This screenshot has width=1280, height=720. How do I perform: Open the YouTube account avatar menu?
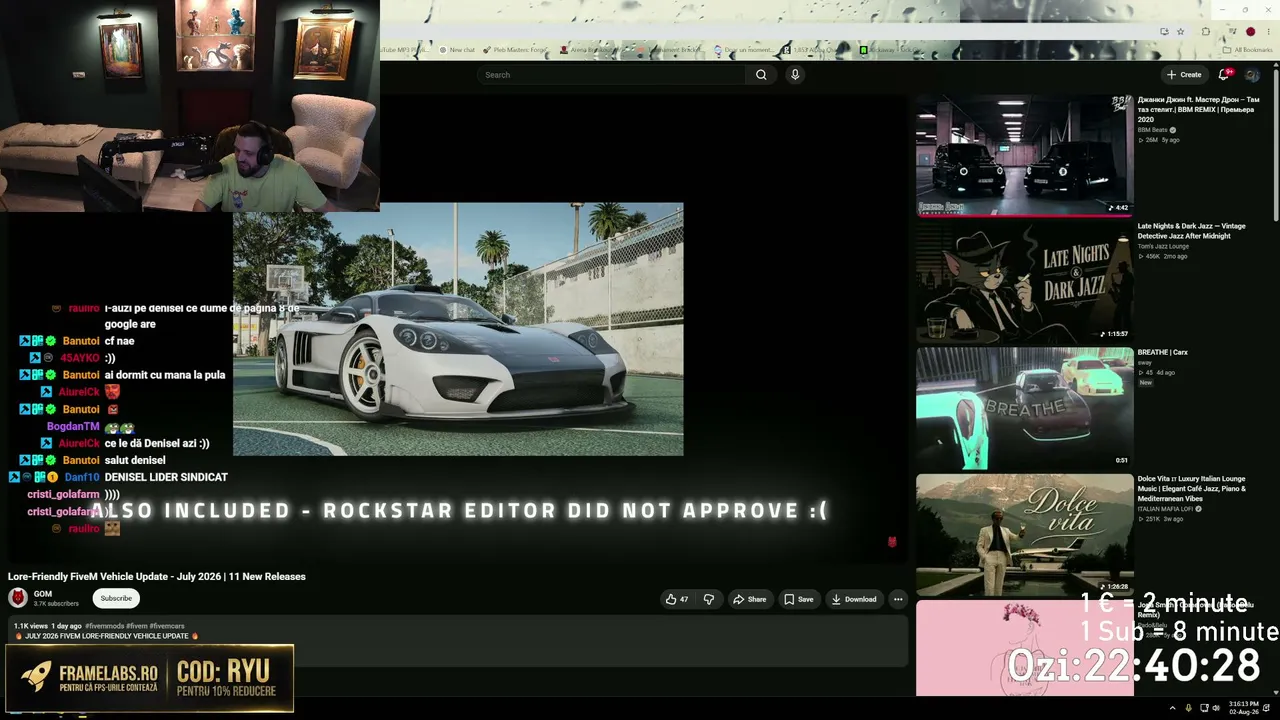(1252, 75)
